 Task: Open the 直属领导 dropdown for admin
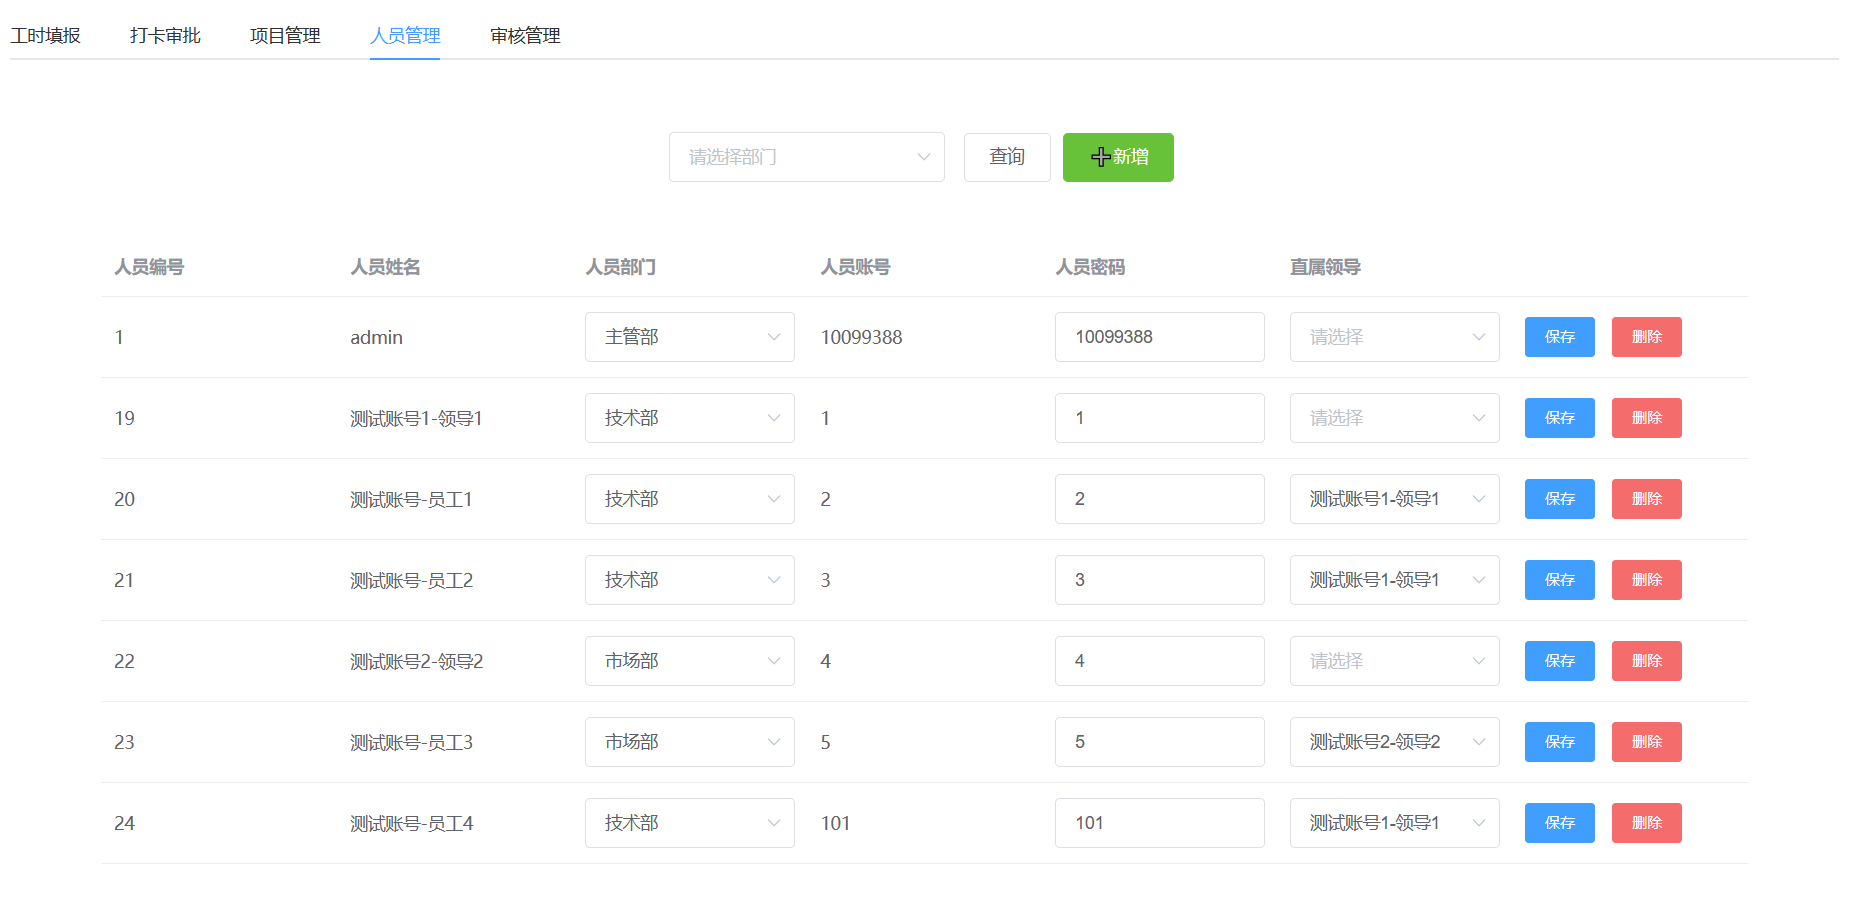[1395, 337]
